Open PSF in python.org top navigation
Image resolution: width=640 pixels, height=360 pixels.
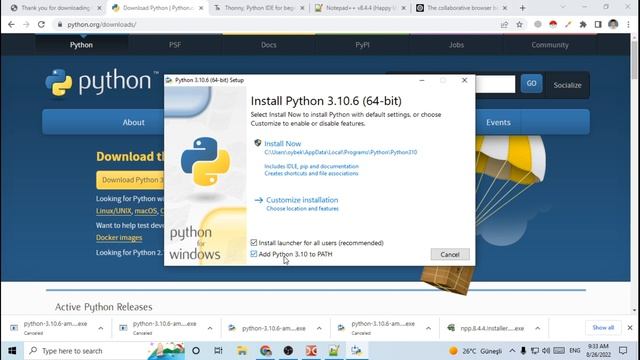pyautogui.click(x=175, y=45)
